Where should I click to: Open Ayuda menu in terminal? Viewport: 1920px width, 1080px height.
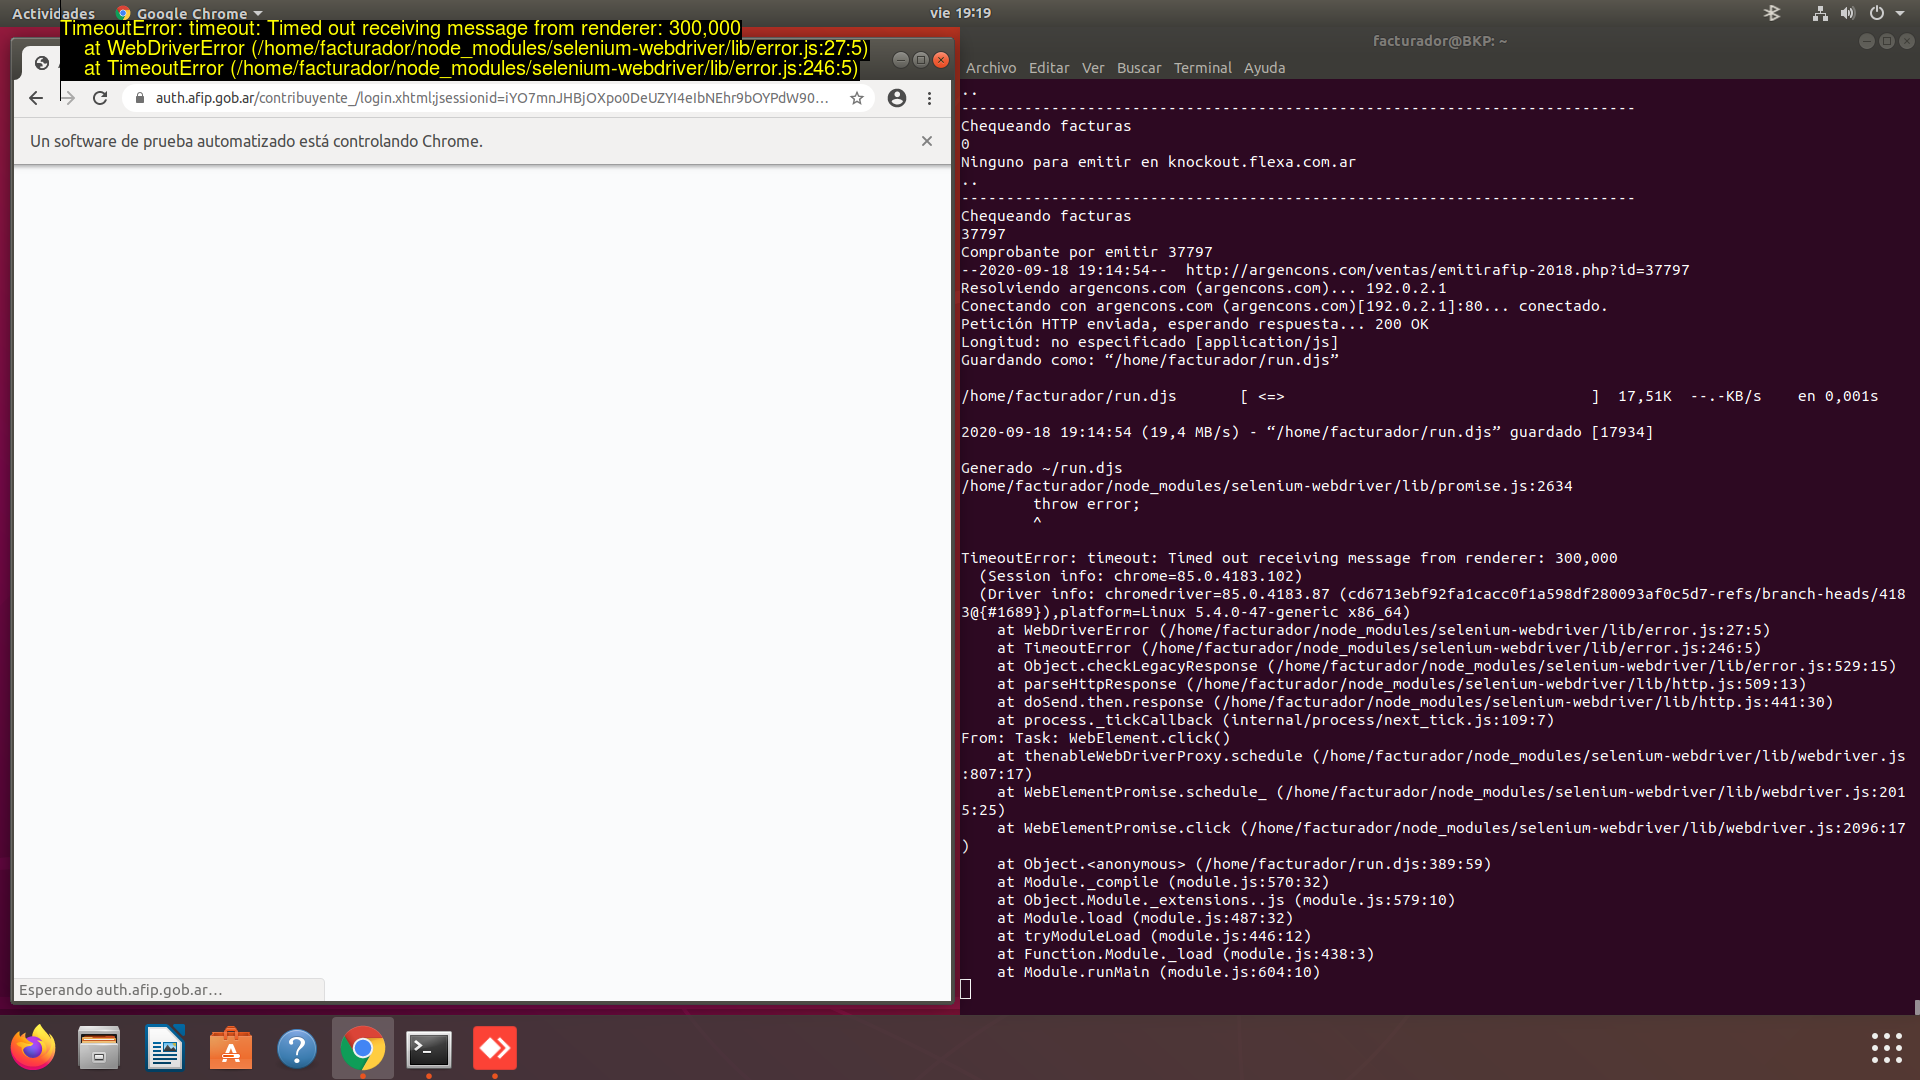click(x=1264, y=68)
